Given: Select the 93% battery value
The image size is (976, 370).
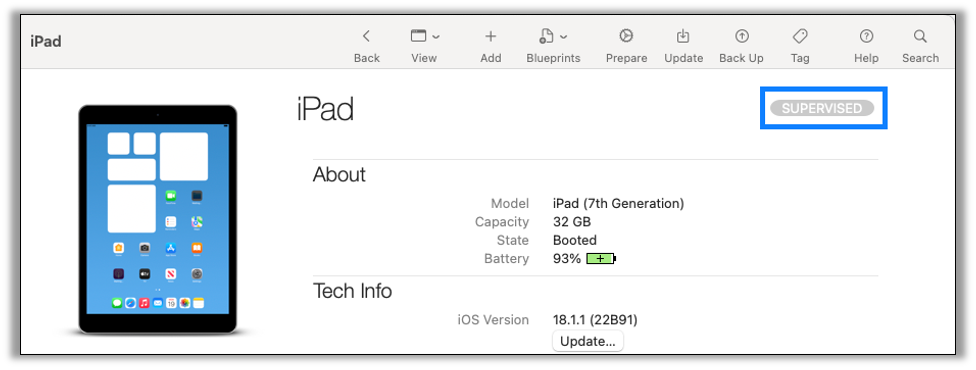Looking at the screenshot, I should 566,259.
